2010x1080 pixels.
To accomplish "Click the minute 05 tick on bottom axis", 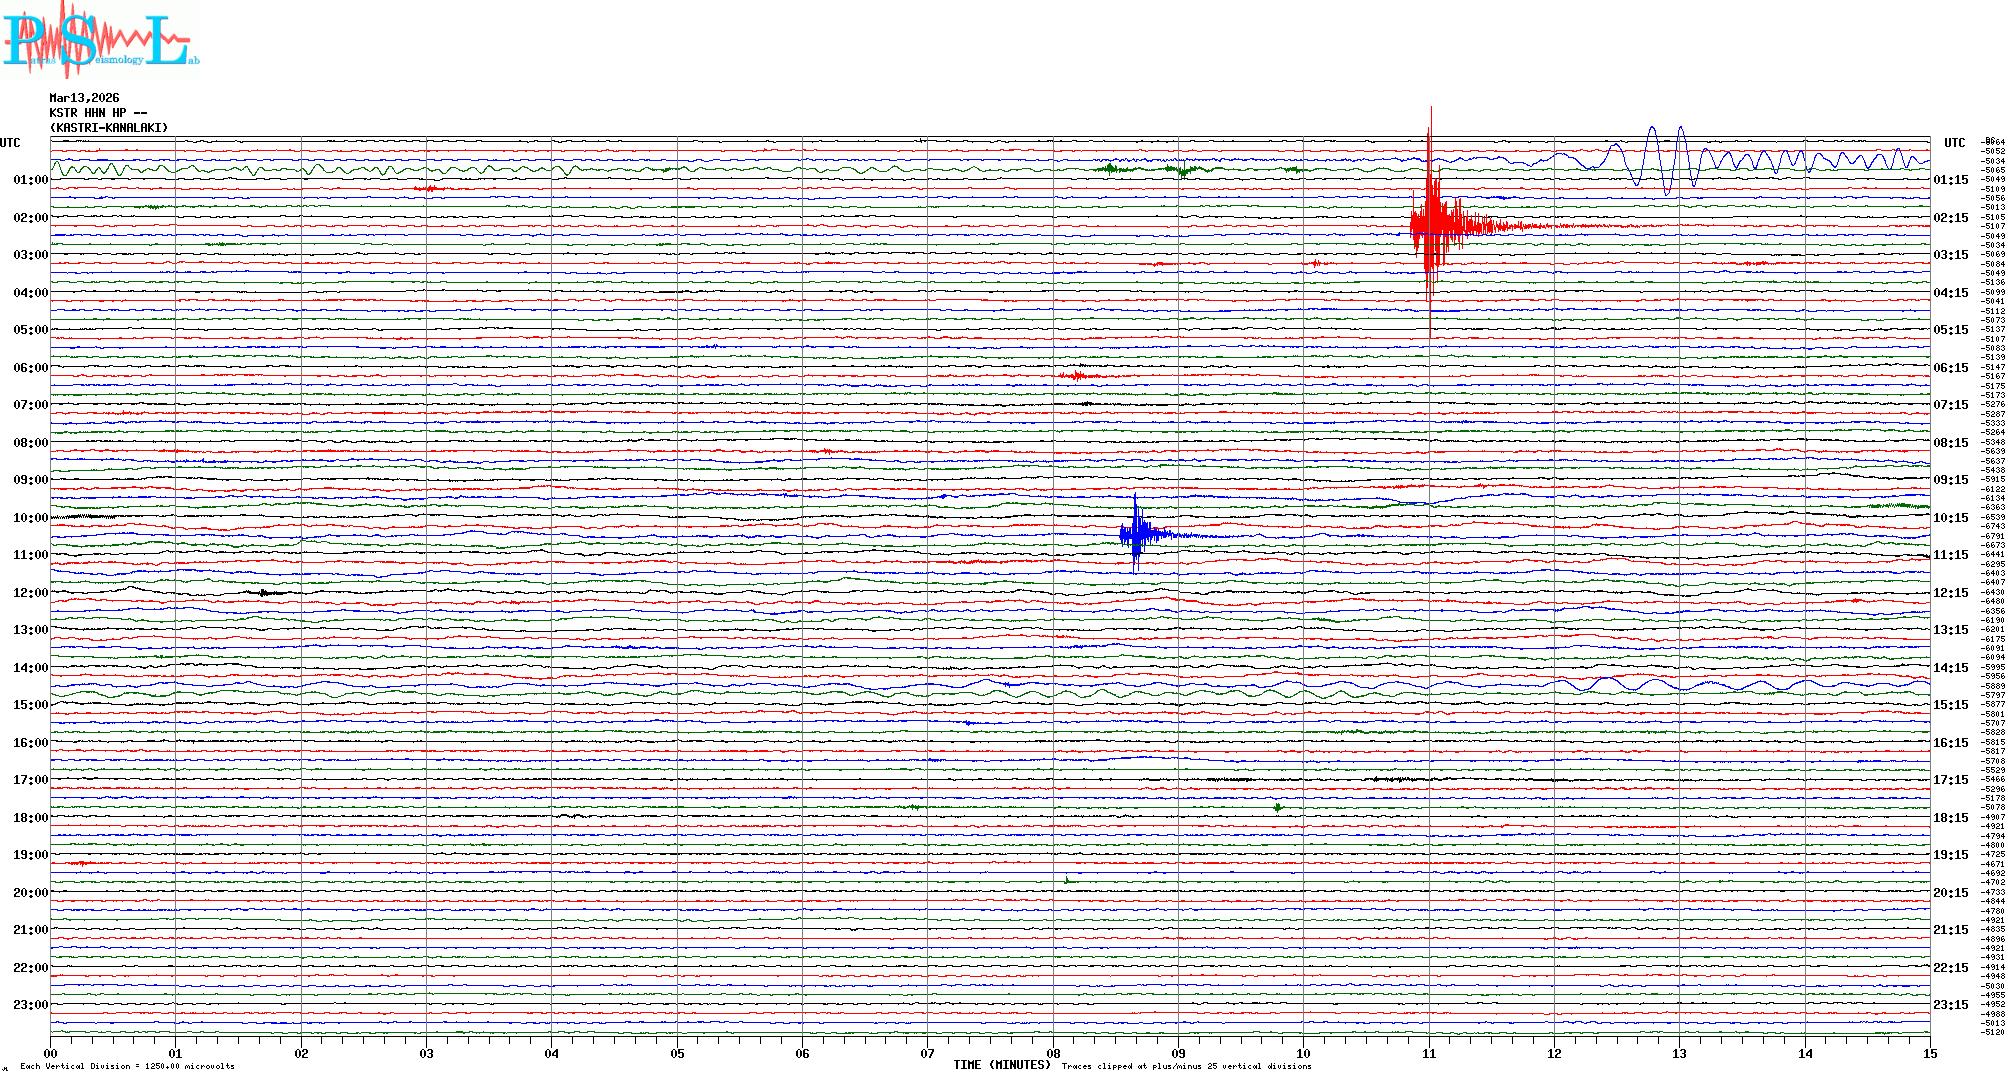I will (677, 1053).
